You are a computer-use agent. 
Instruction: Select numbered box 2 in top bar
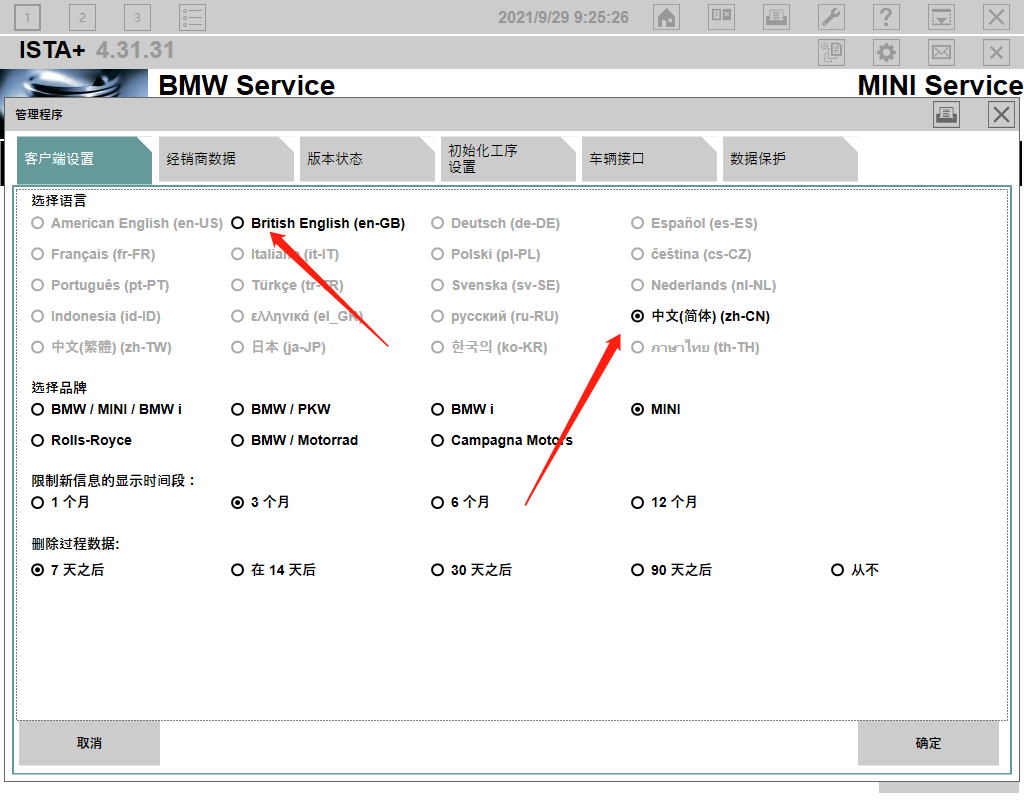[82, 17]
